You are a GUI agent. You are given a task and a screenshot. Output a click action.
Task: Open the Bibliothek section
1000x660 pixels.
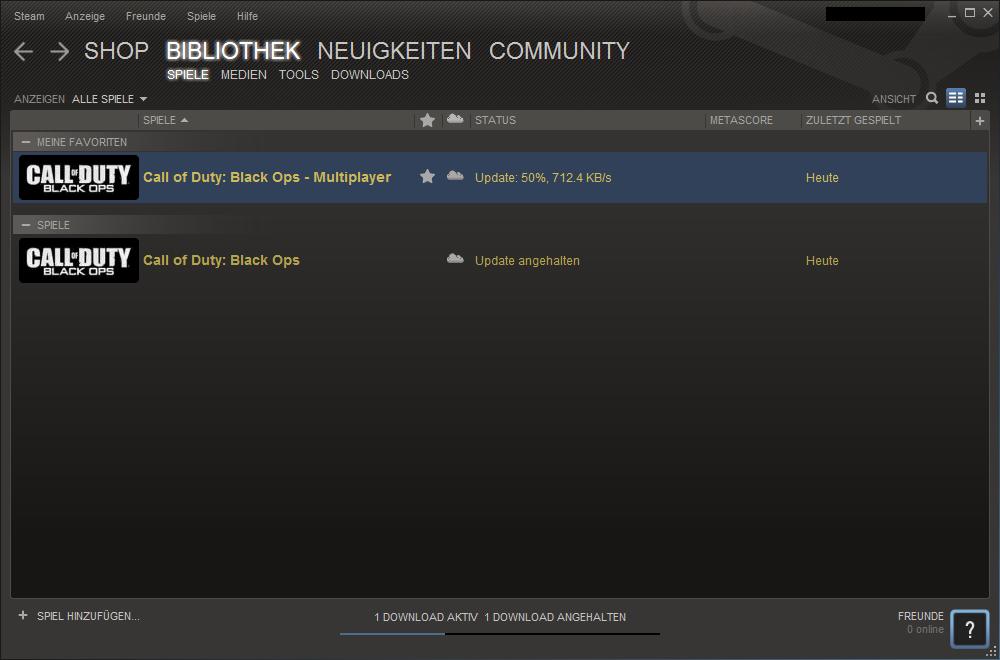(233, 51)
